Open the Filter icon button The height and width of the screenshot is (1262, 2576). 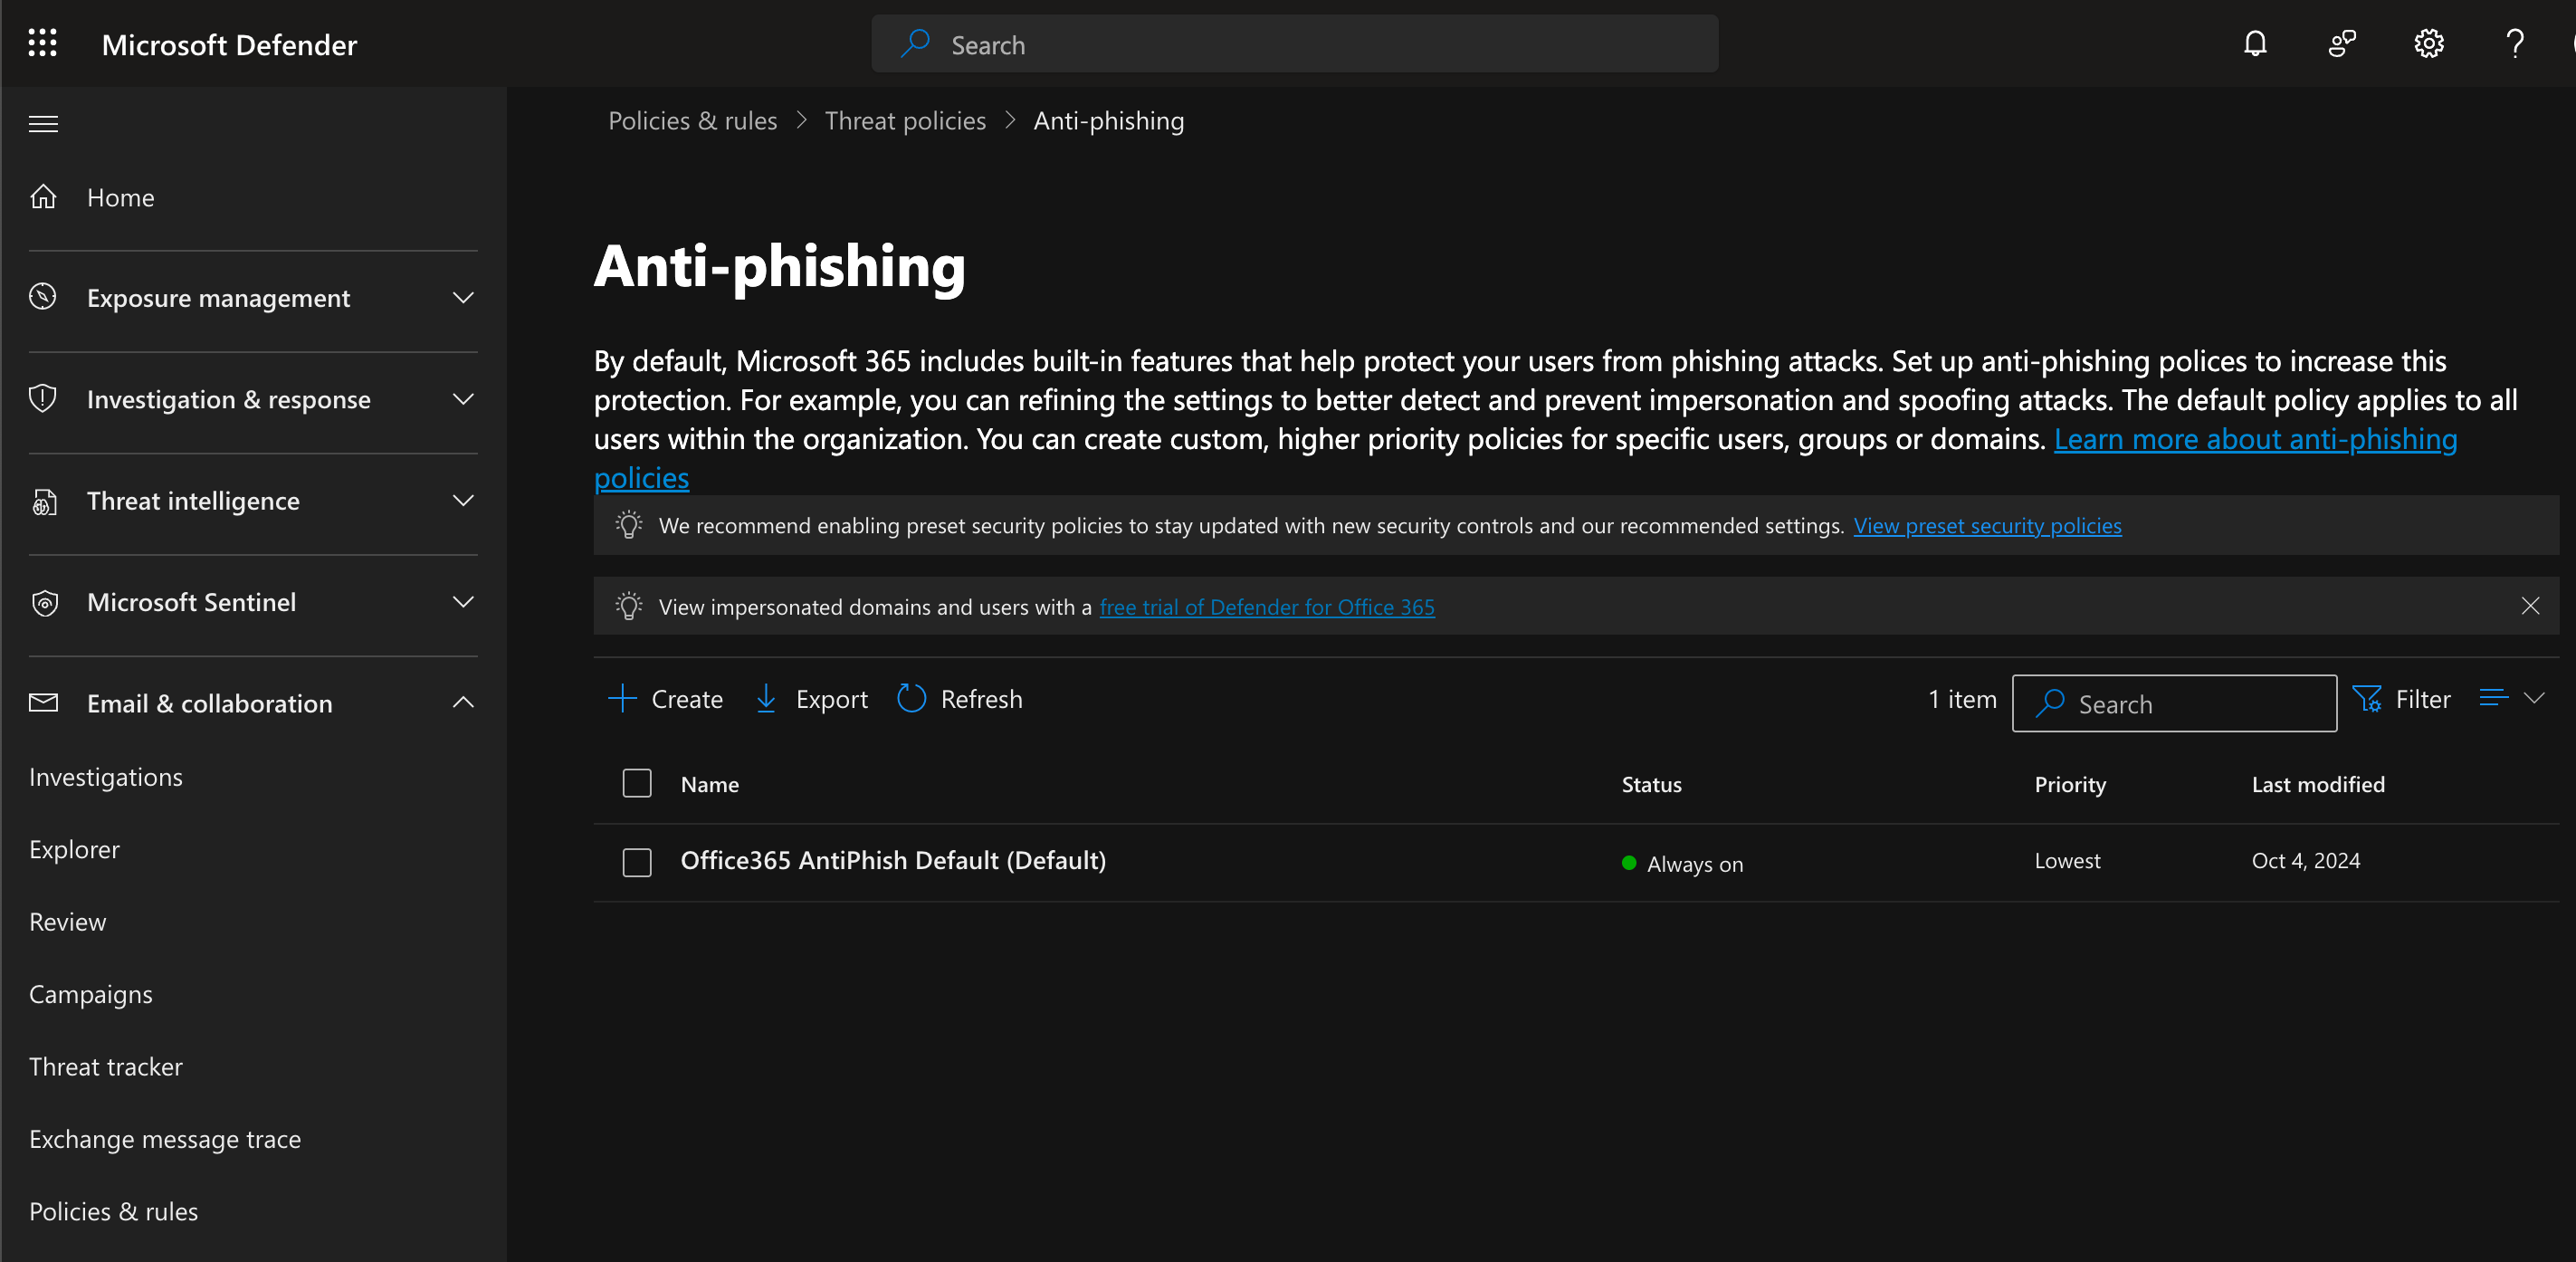coord(2367,699)
